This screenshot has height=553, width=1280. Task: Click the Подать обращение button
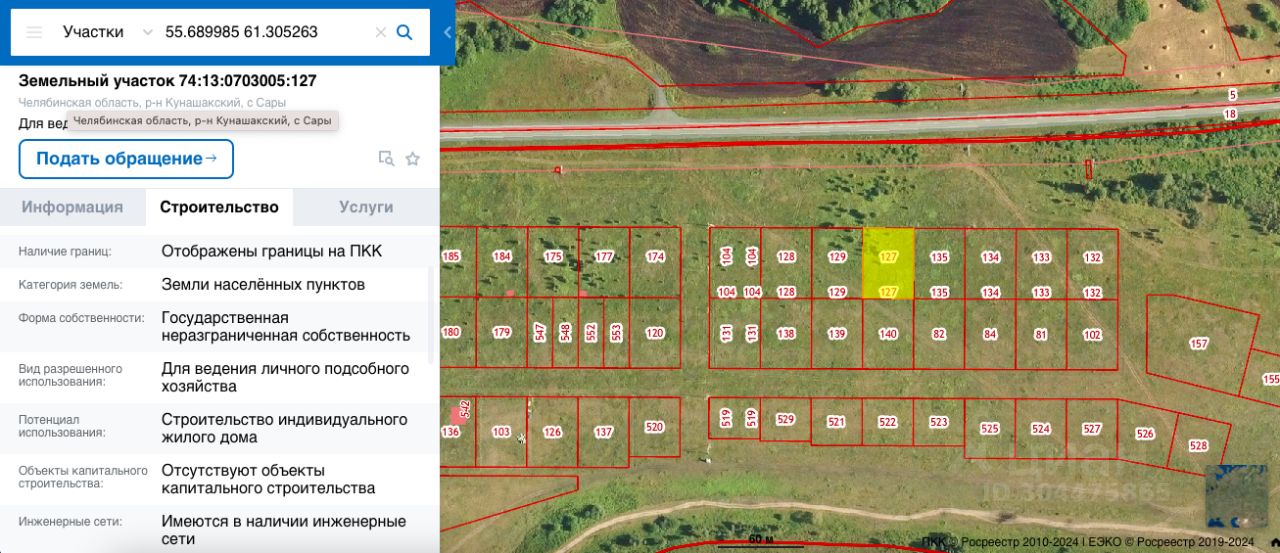pos(126,158)
